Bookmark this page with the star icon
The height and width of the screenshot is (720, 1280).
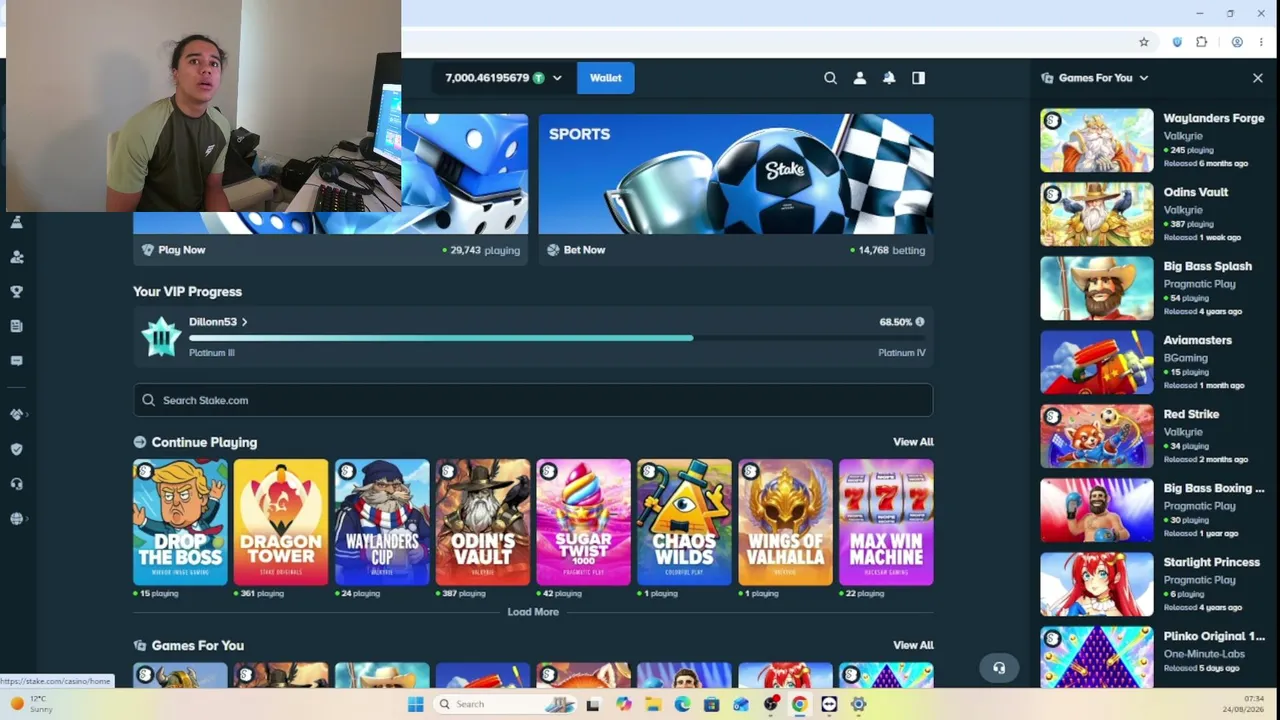click(1144, 42)
